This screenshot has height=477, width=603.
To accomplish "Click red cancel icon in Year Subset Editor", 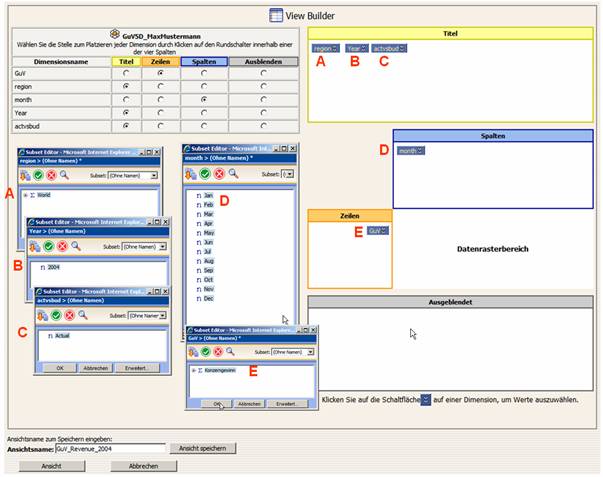I will coord(62,245).
